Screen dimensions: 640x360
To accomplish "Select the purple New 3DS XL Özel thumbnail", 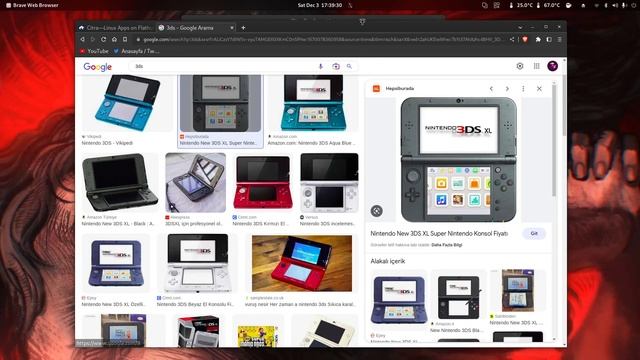I will pyautogui.click(x=116, y=263).
